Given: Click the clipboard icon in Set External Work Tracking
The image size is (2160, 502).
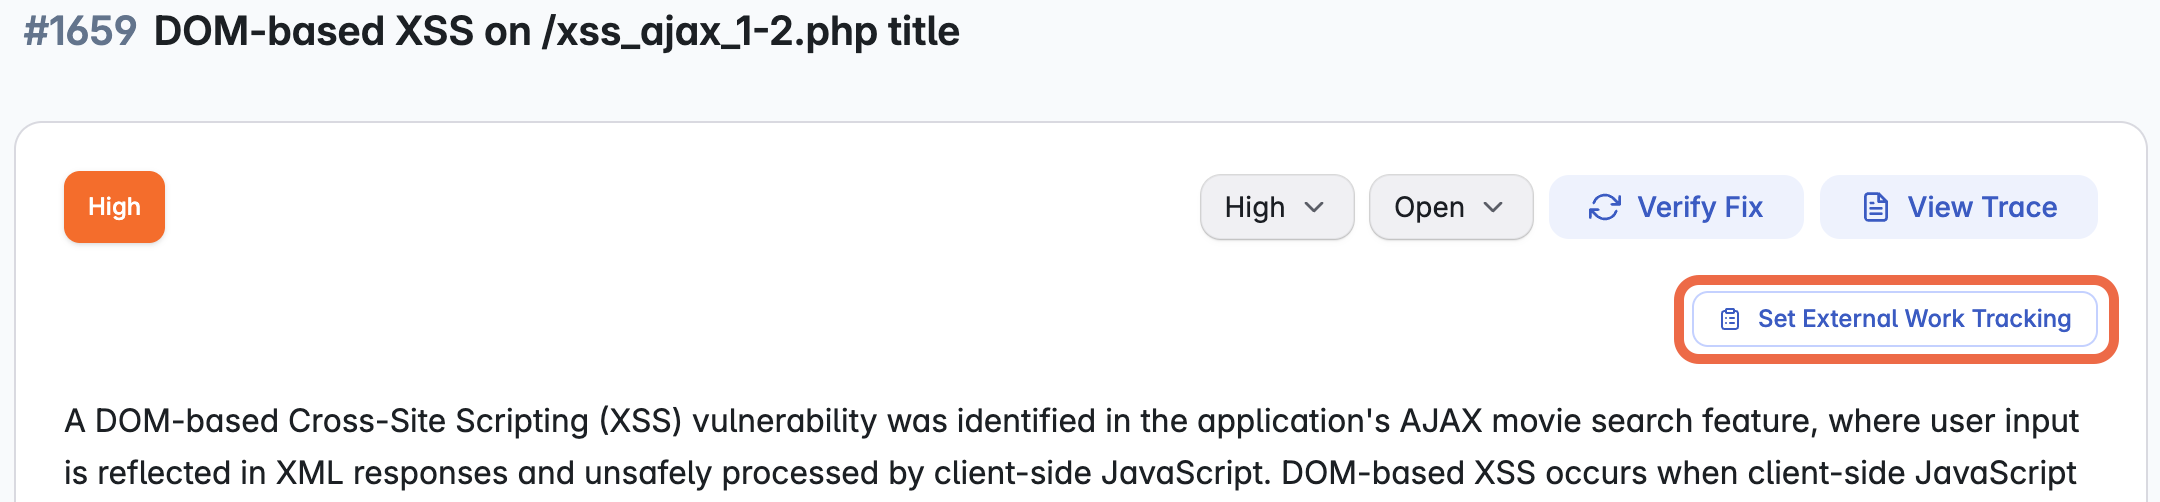Looking at the screenshot, I should pos(1730,319).
